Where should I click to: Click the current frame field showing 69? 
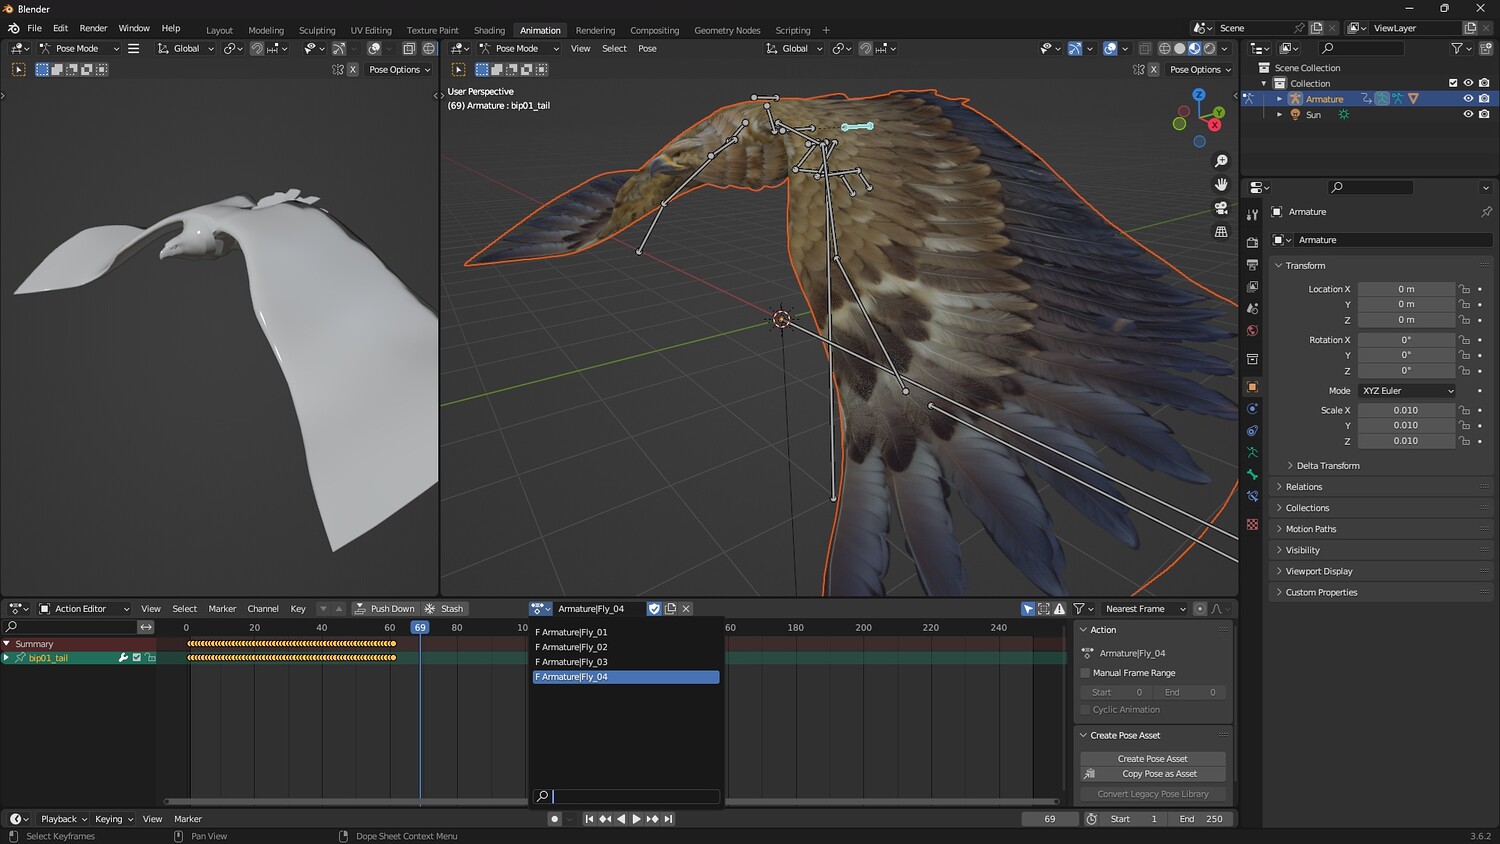pyautogui.click(x=1049, y=819)
